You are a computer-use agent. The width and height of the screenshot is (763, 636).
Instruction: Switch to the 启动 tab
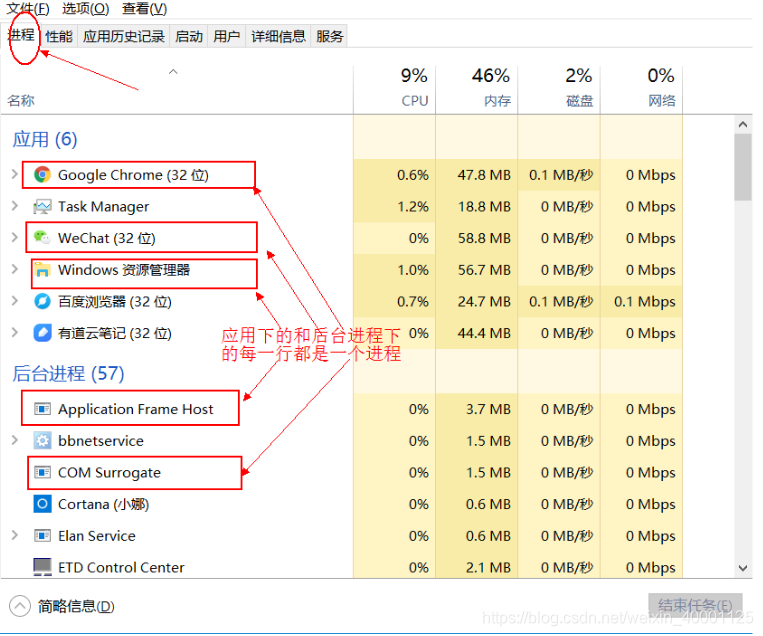coord(189,36)
